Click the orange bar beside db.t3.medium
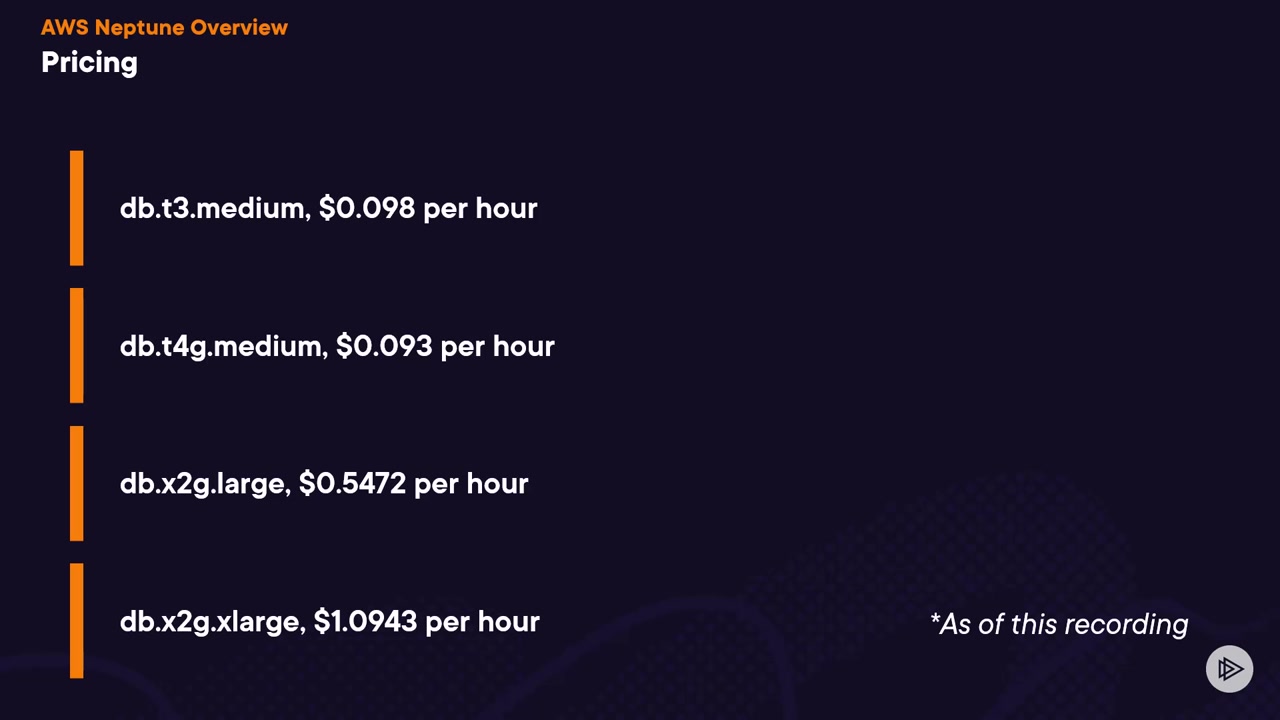Viewport: 1280px width, 720px height. click(77, 208)
